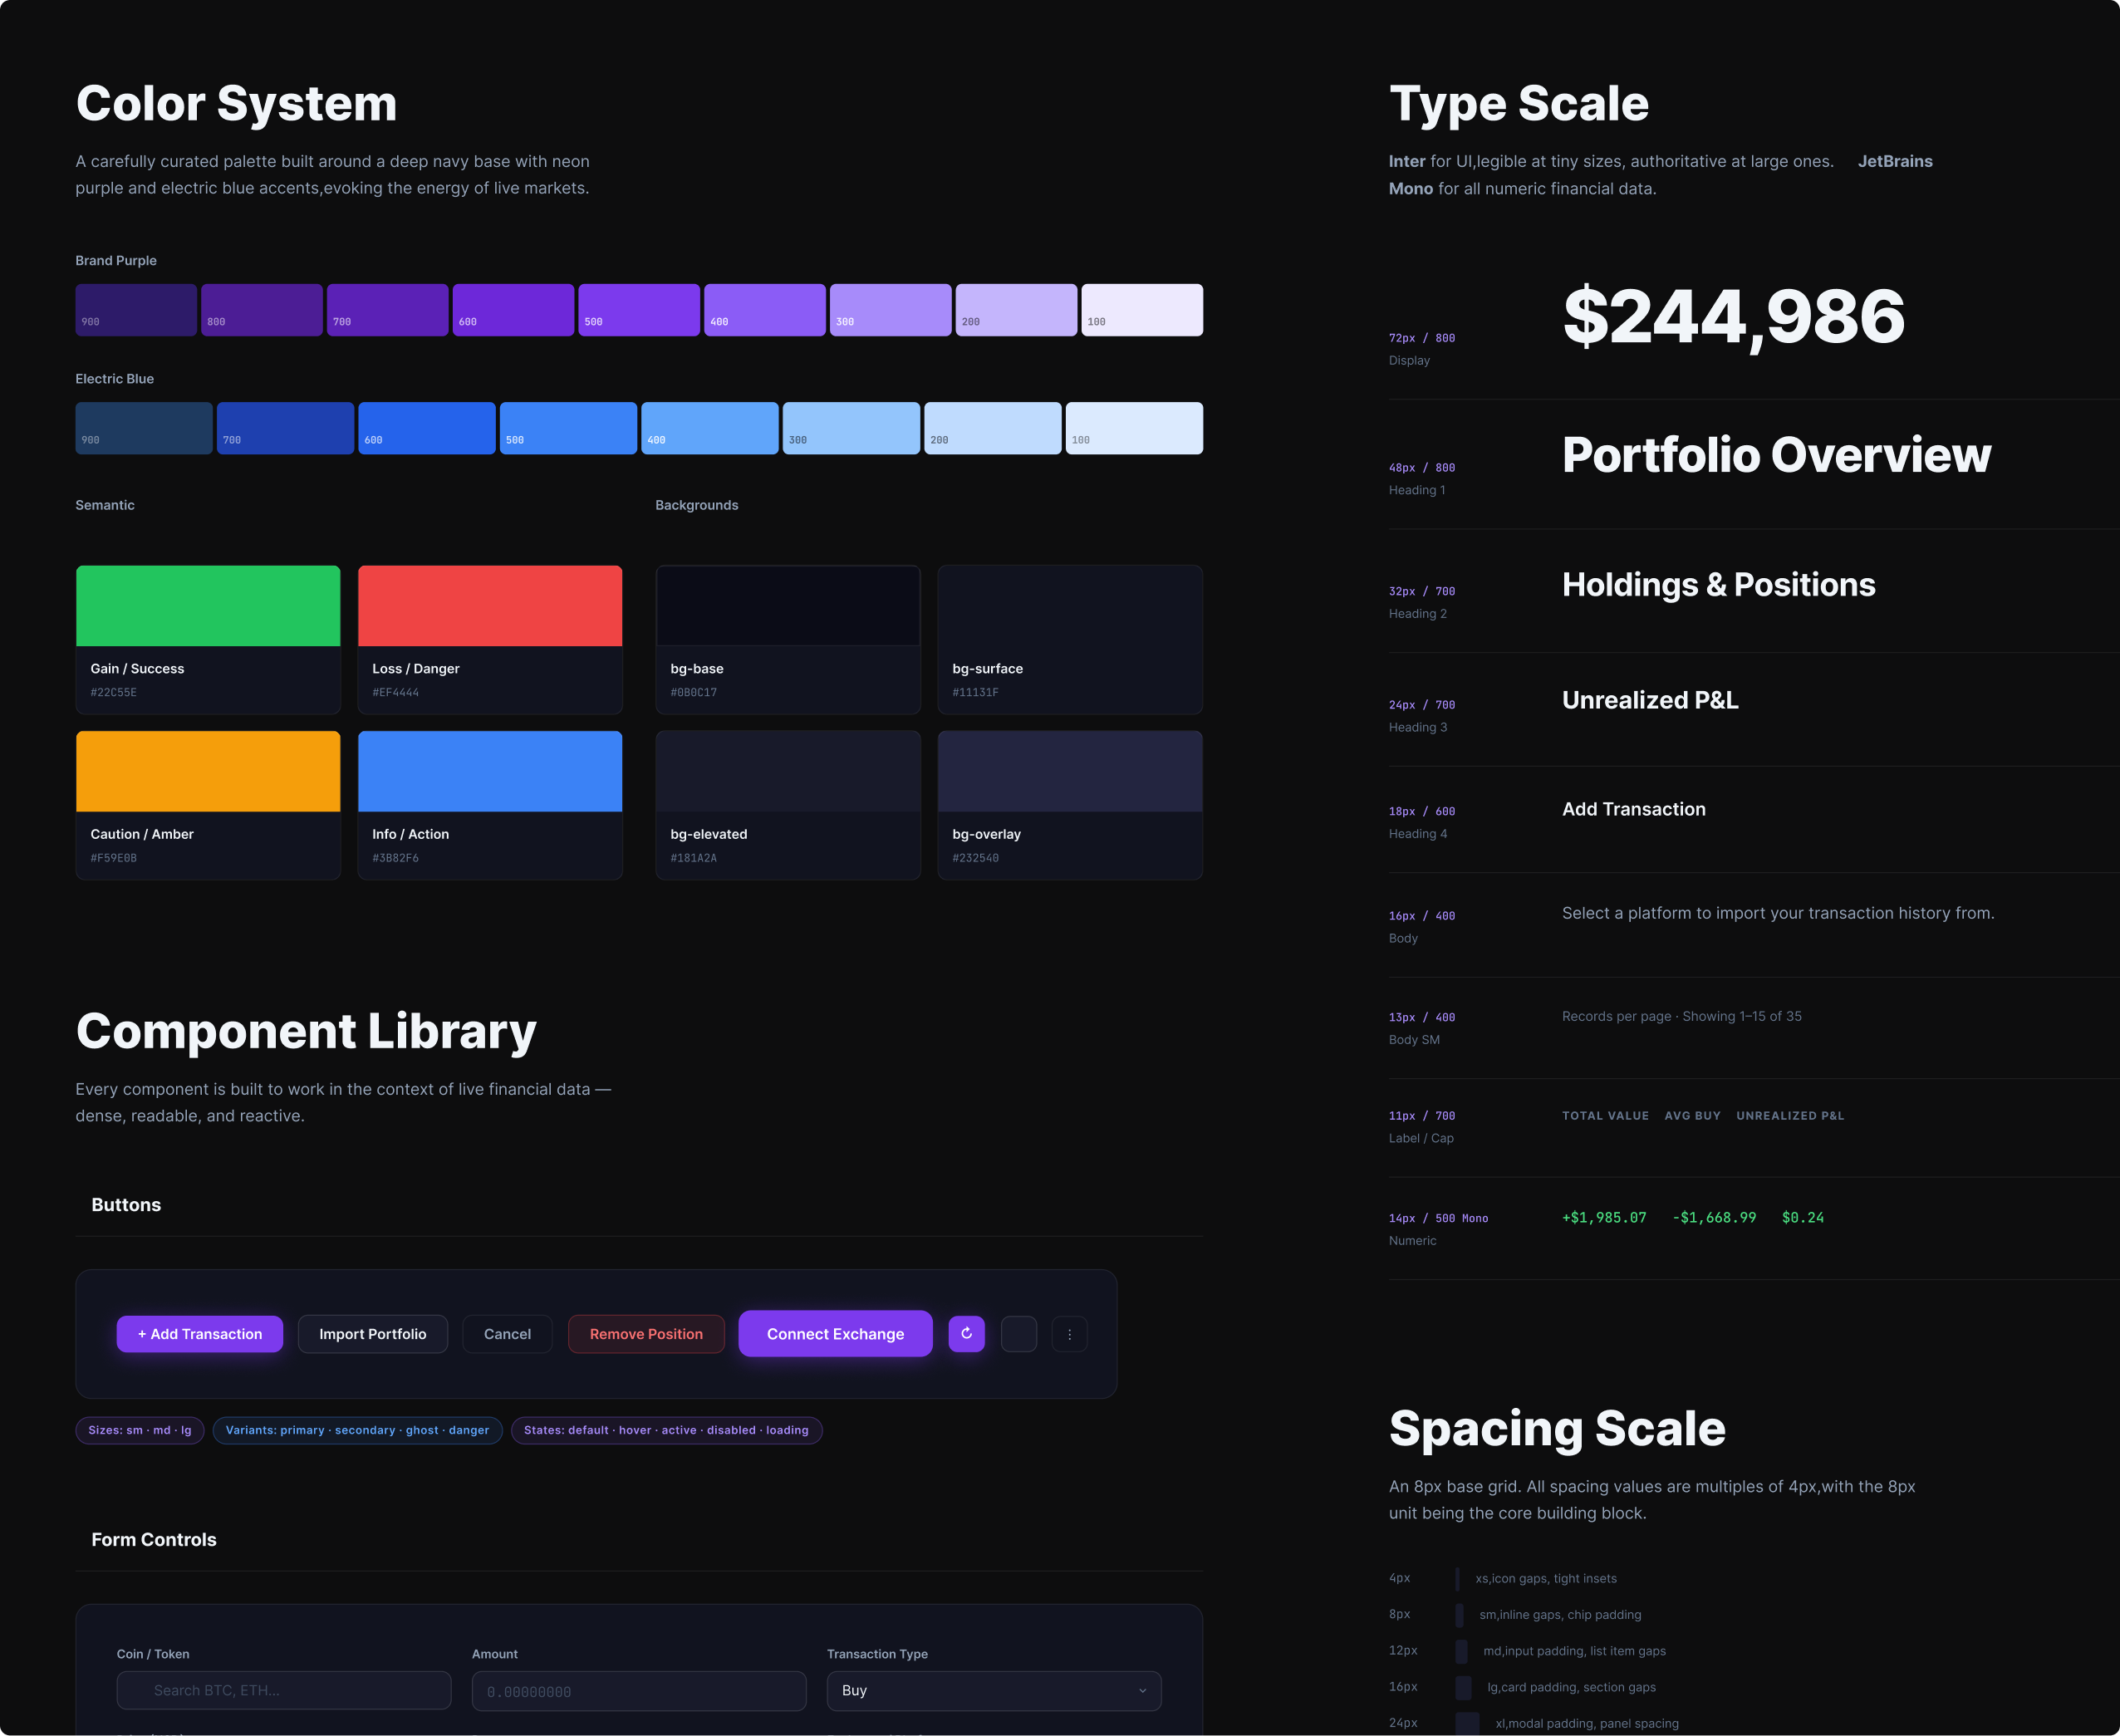The height and width of the screenshot is (1736, 2120).
Task: Click the Cancel ghost button
Action: click(507, 1333)
